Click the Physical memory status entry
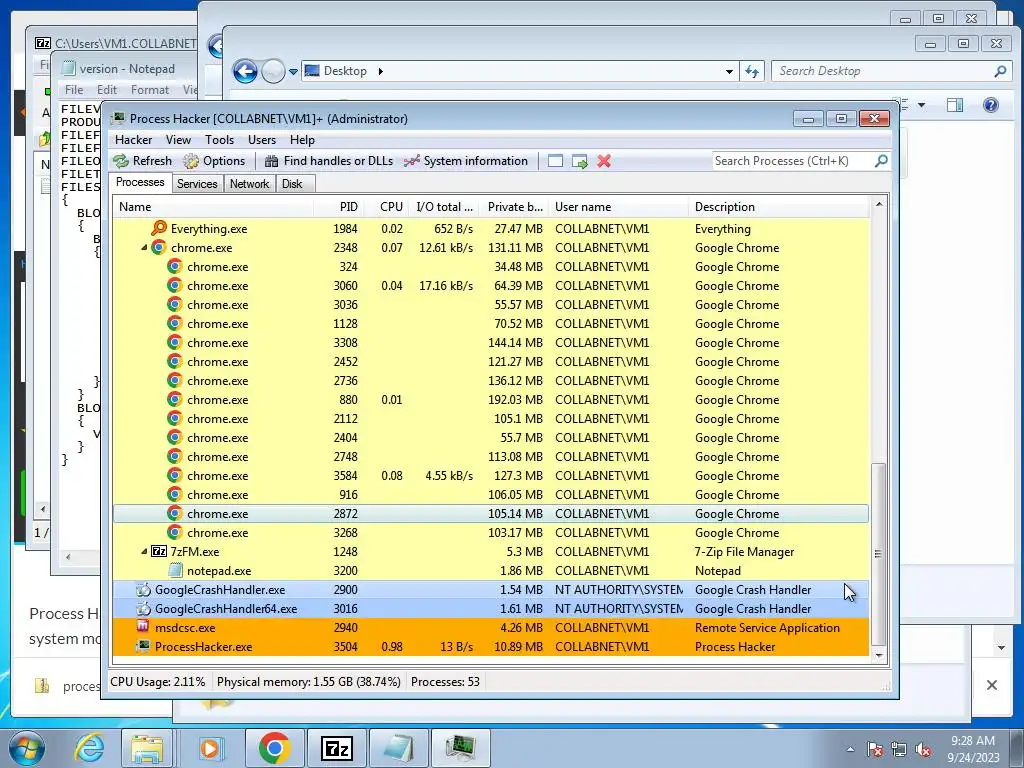 (x=308, y=682)
